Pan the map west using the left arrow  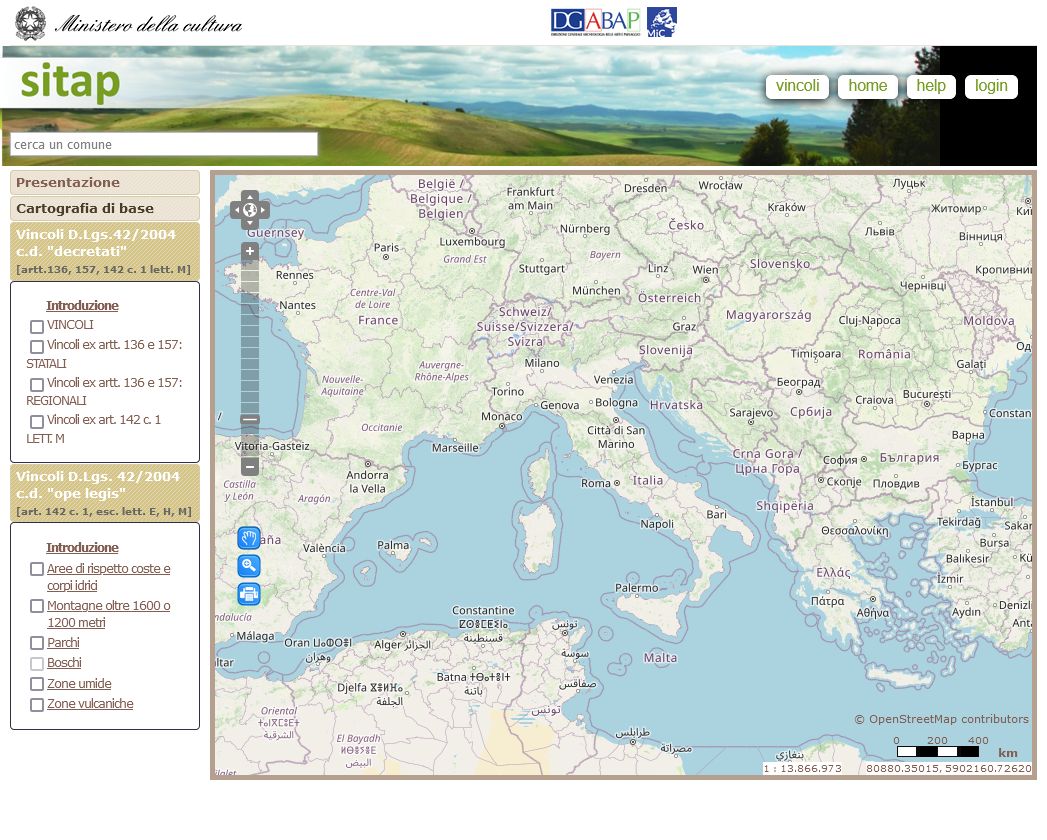pos(236,210)
